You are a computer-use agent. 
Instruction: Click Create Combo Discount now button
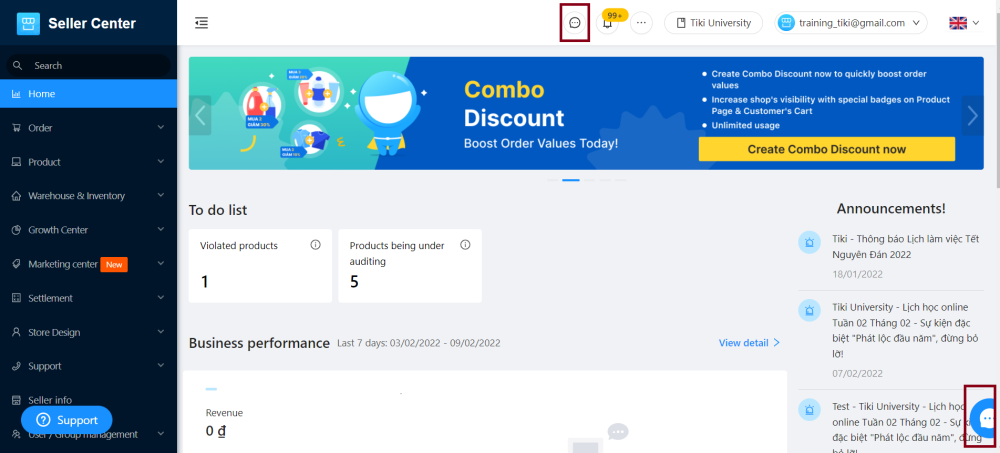(x=827, y=149)
